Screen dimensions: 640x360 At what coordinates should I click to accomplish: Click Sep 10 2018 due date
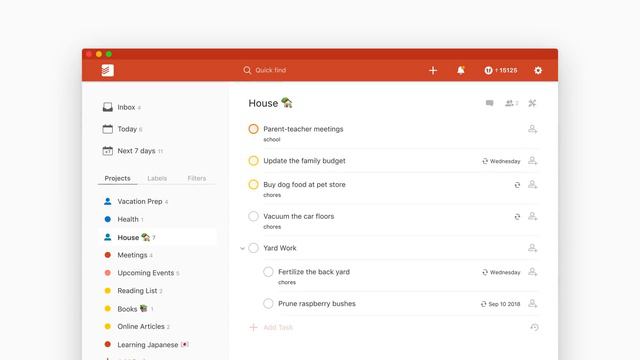(x=500, y=304)
